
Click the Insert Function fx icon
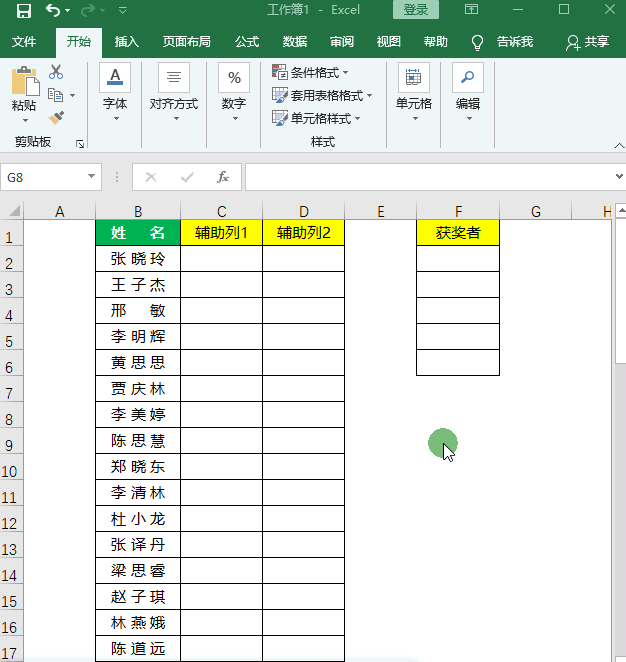223,177
